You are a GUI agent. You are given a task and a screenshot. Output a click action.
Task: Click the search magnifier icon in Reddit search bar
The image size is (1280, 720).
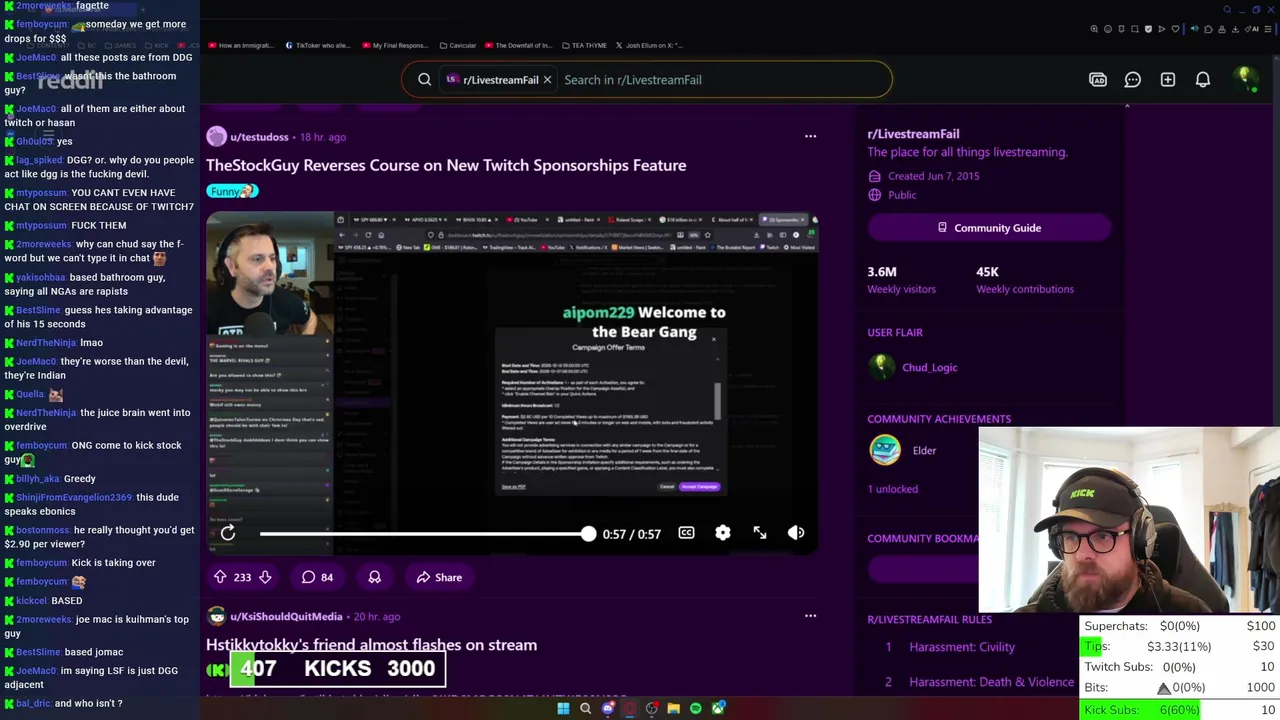pyautogui.click(x=424, y=80)
